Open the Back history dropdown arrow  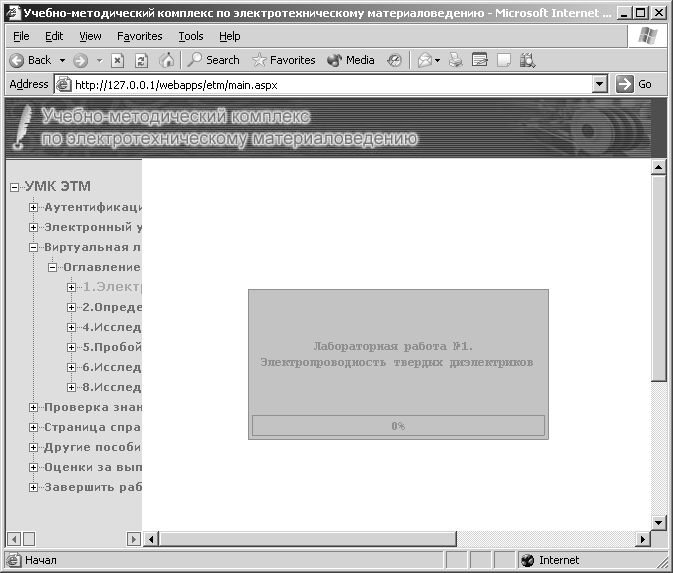62,61
